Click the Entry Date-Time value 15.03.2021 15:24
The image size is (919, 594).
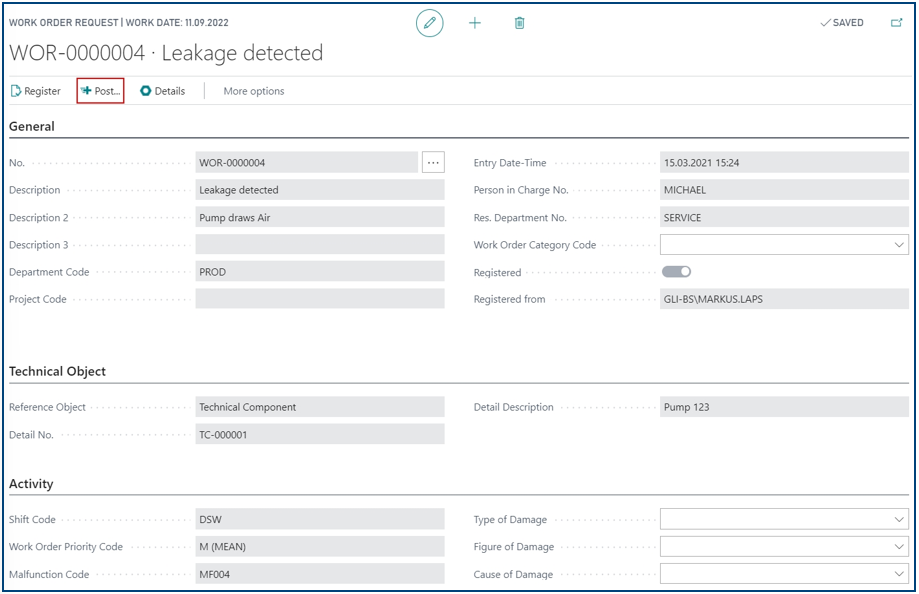tap(784, 162)
